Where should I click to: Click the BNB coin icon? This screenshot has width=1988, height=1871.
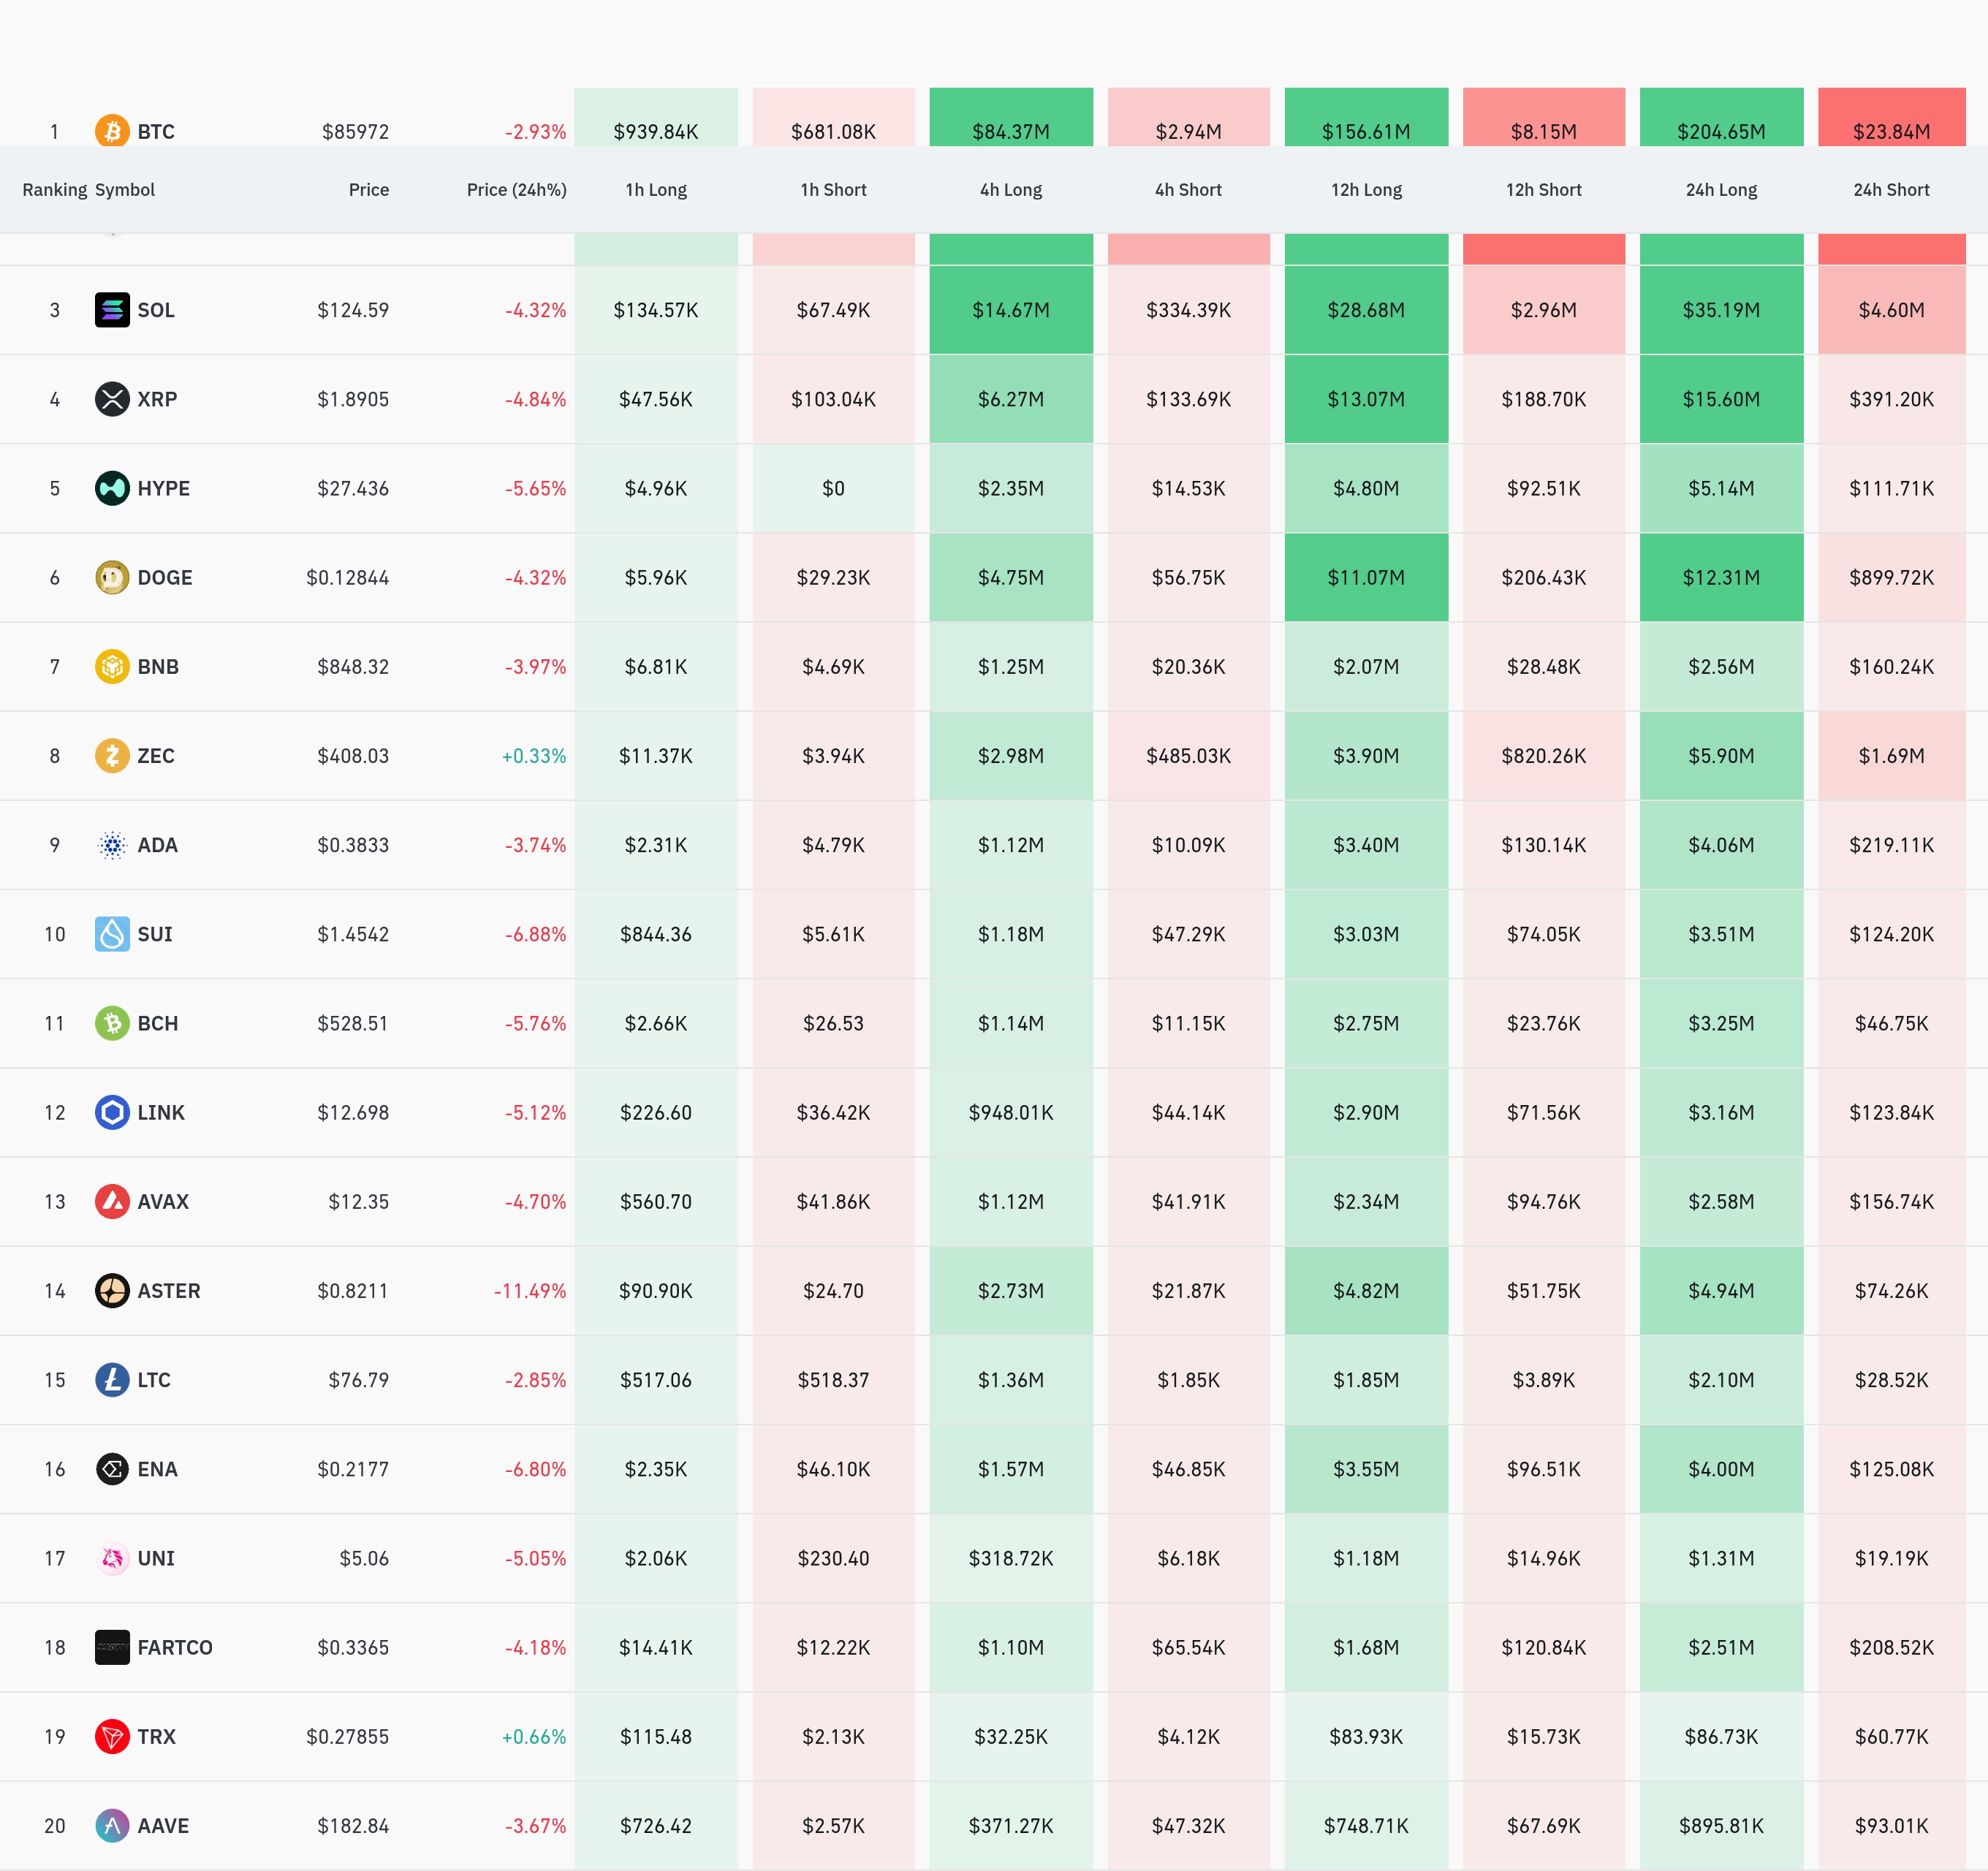(x=112, y=667)
